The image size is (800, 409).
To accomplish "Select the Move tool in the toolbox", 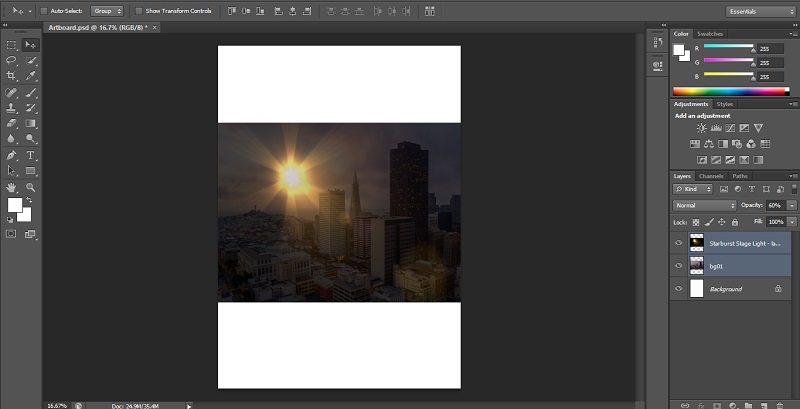I will pos(31,45).
